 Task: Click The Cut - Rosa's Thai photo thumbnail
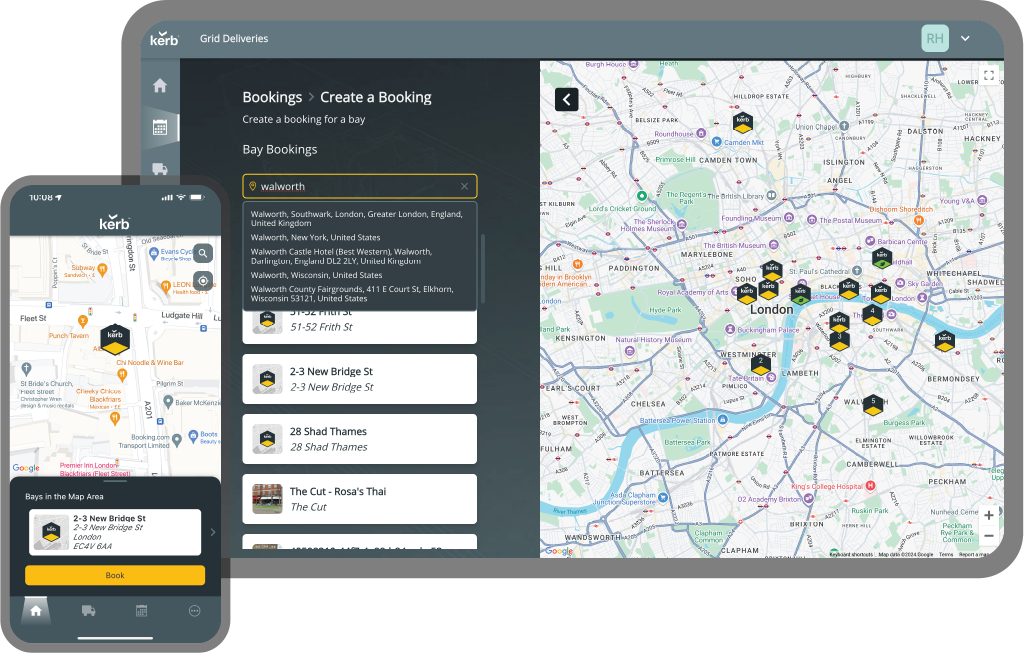point(267,499)
